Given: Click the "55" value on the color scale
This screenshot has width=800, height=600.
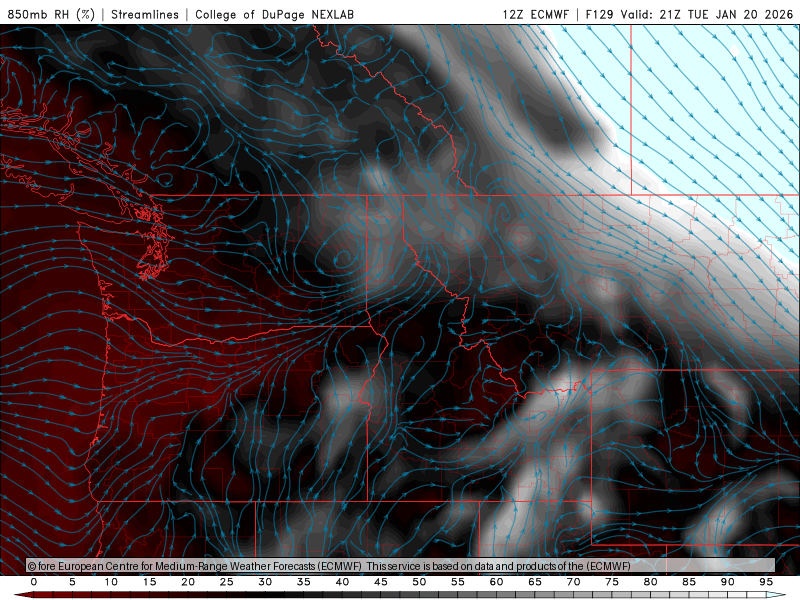Looking at the screenshot, I should [458, 582].
